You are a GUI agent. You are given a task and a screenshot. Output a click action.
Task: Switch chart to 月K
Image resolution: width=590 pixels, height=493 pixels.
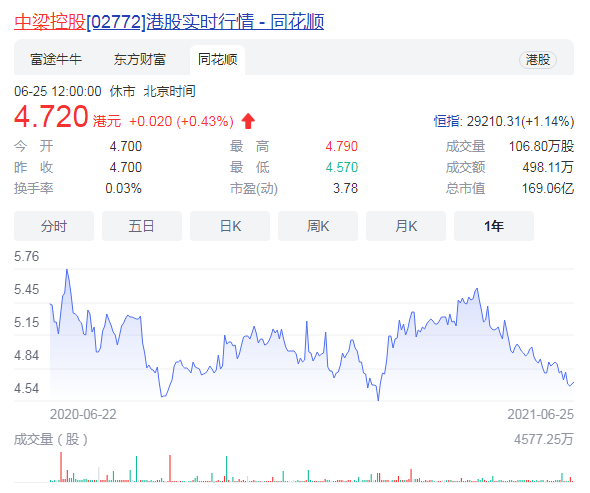pos(406,226)
